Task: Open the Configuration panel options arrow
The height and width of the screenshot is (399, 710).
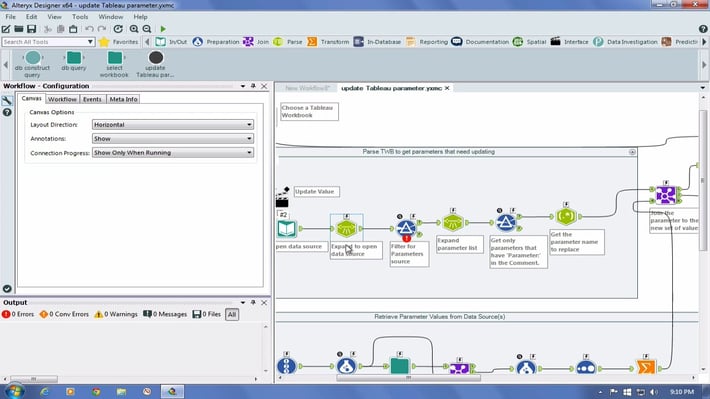Action: point(243,86)
